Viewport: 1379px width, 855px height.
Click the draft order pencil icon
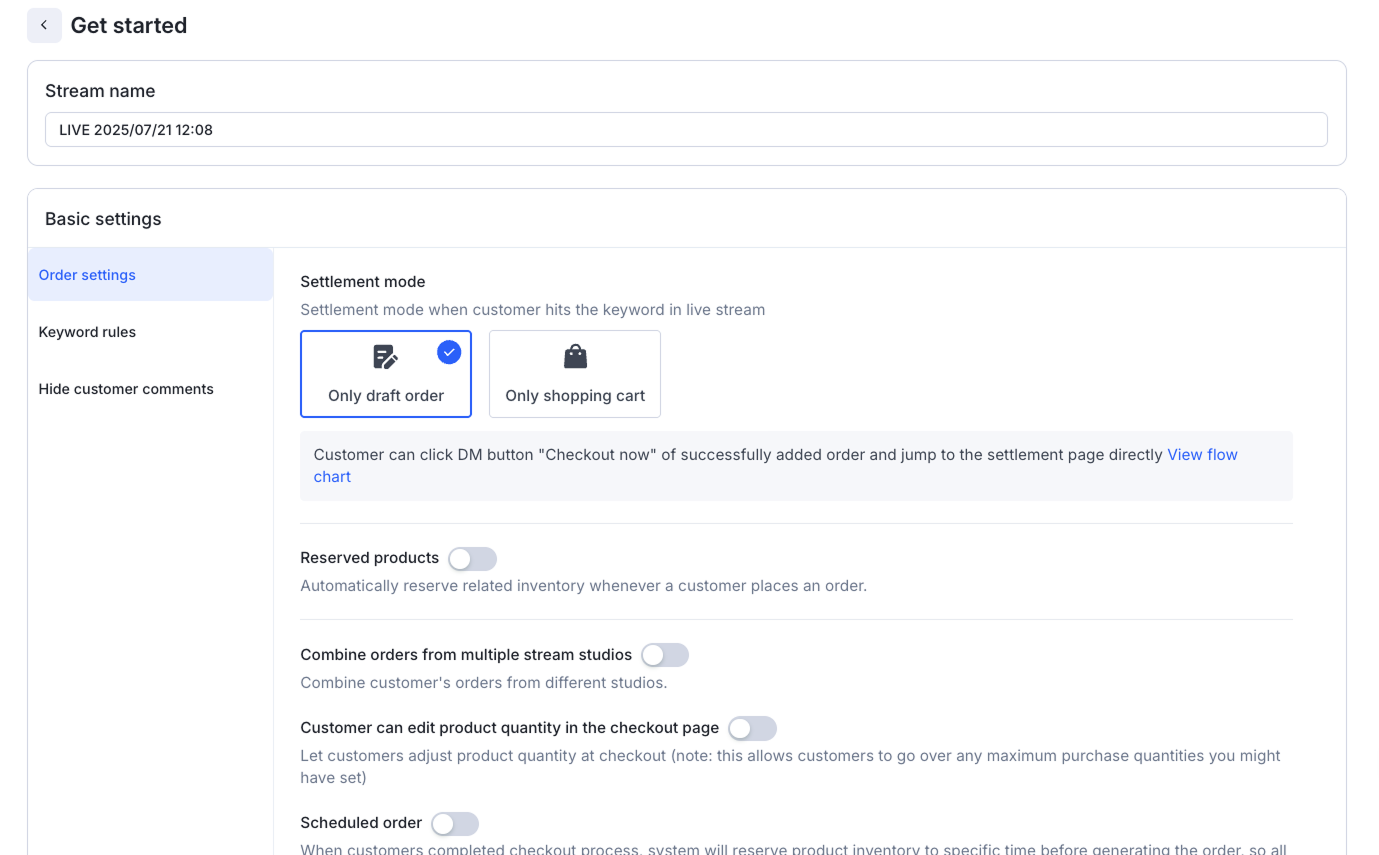click(385, 357)
